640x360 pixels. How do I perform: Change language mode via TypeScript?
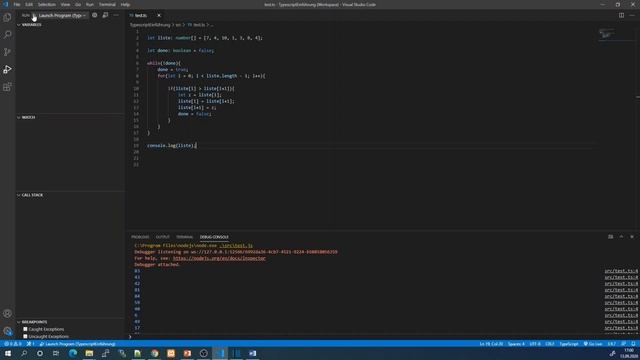(569, 344)
